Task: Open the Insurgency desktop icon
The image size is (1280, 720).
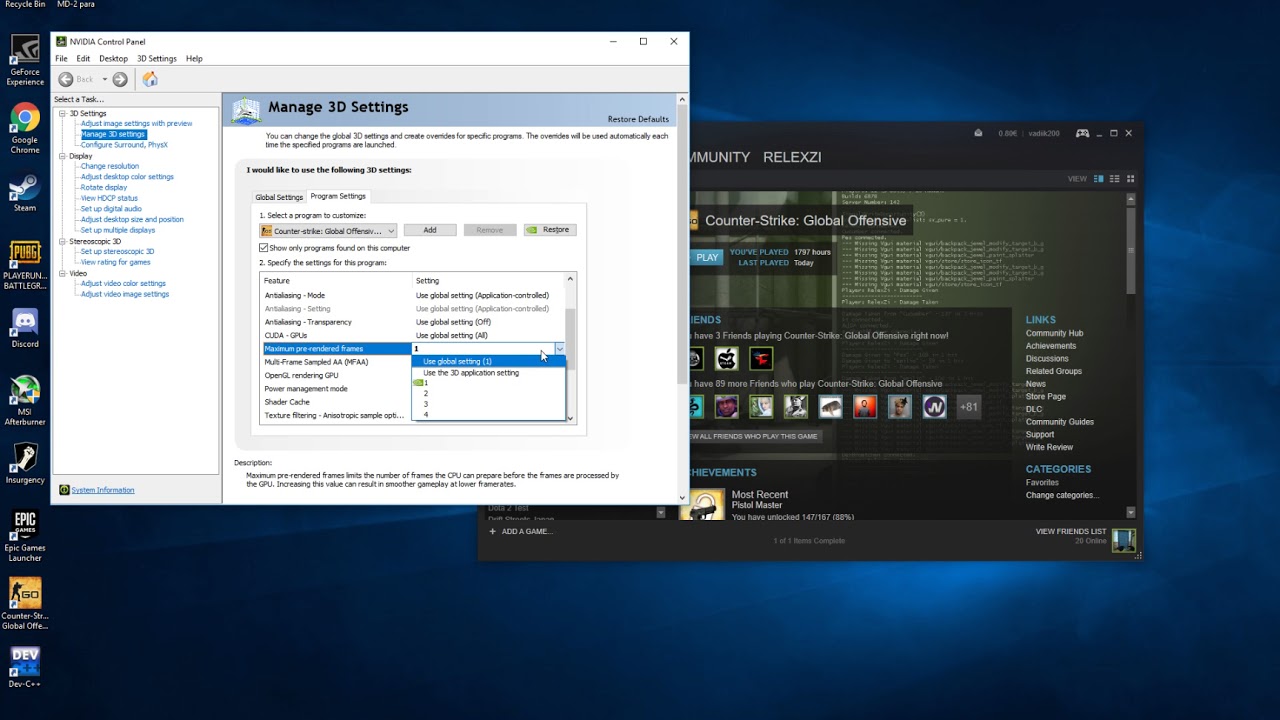Action: [x=25, y=465]
